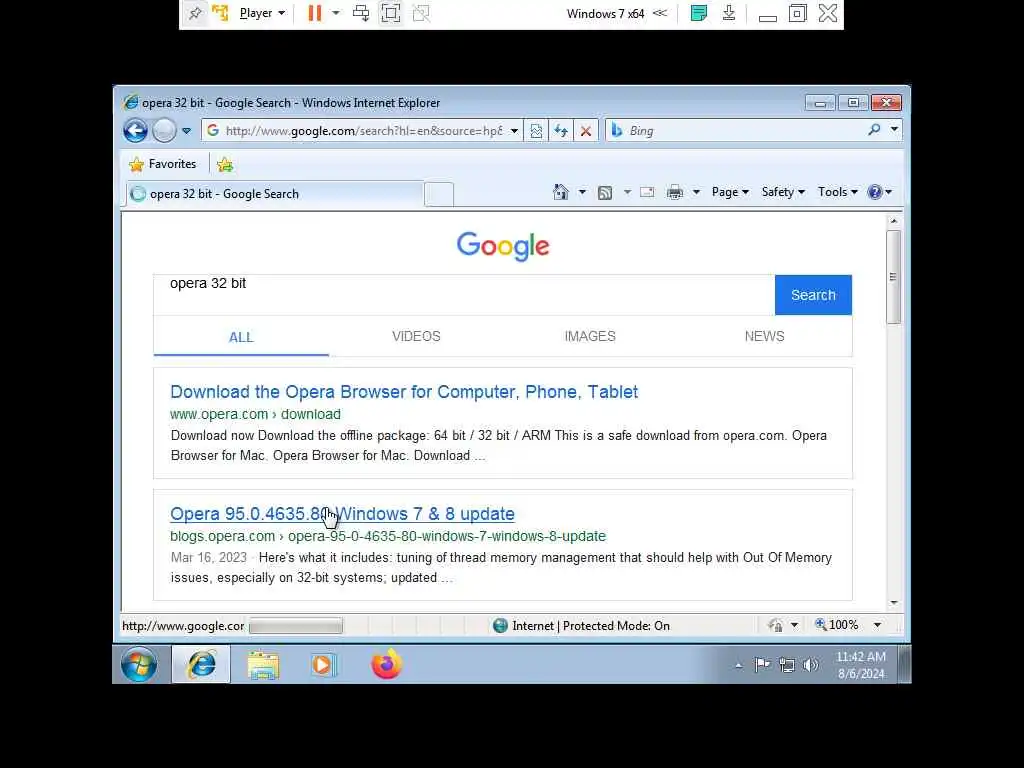1024x768 pixels.
Task: Click the www.opera.com › download URL text
Action: (255, 414)
